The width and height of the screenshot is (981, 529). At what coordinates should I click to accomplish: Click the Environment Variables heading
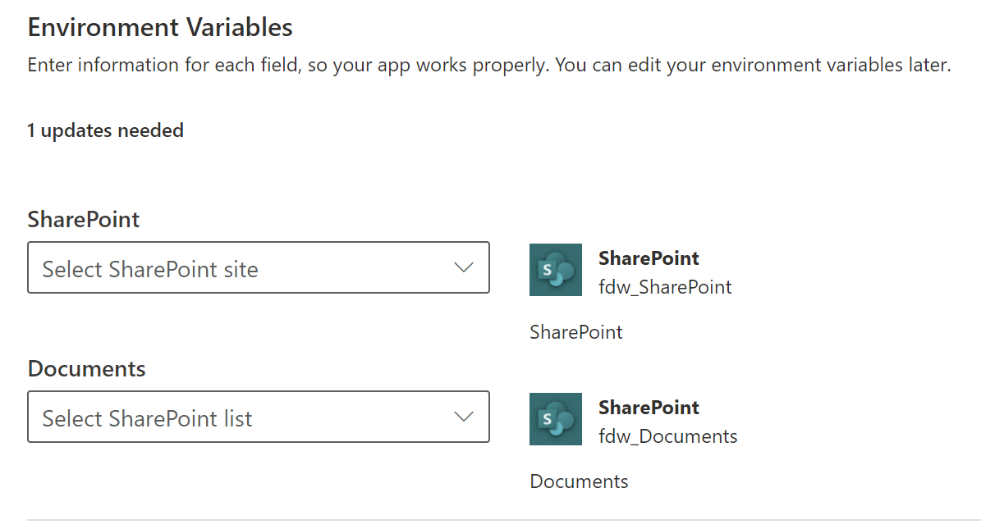(160, 27)
